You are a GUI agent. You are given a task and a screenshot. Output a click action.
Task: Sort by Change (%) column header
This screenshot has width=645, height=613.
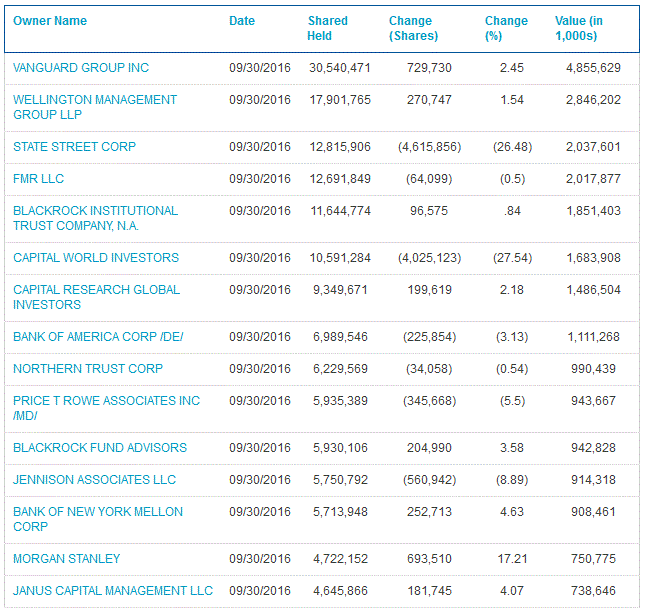[506, 28]
